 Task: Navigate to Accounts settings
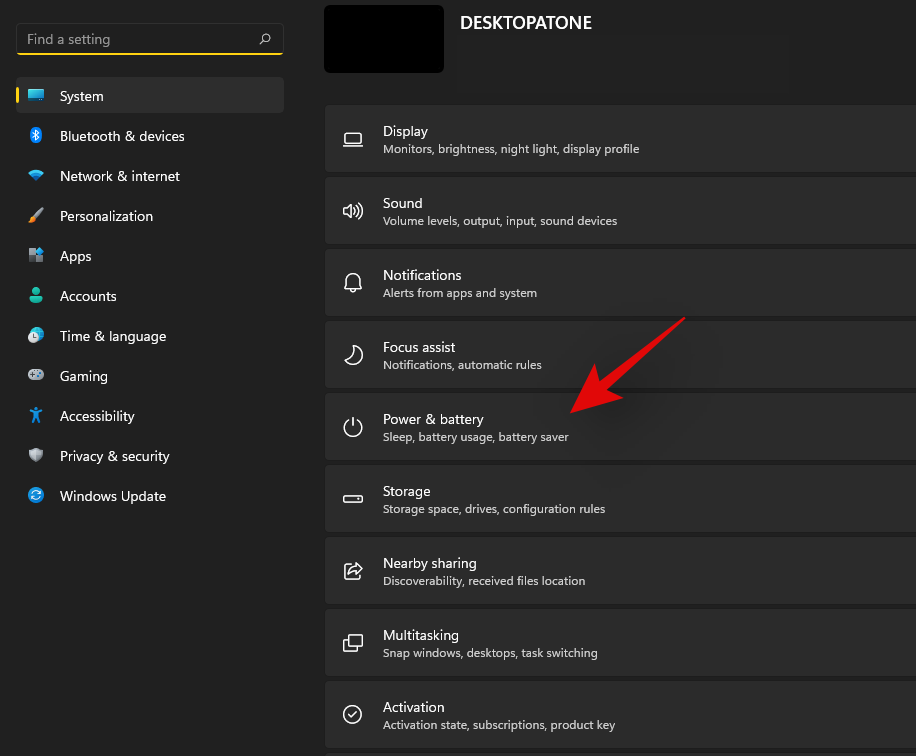pyautogui.click(x=150, y=296)
